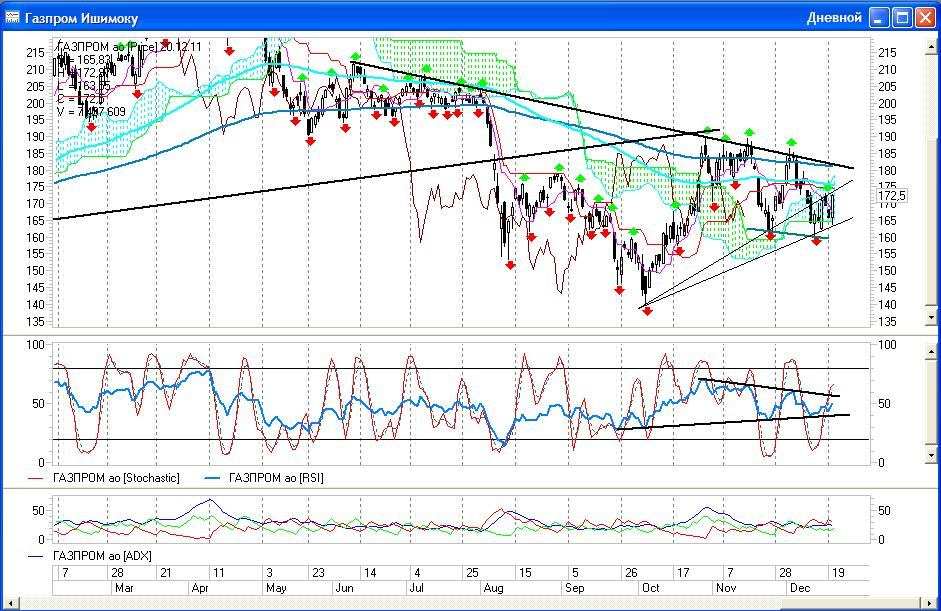Click the price chart's vertical scrollbar down arrow
This screenshot has height=611, width=941.
click(x=931, y=316)
